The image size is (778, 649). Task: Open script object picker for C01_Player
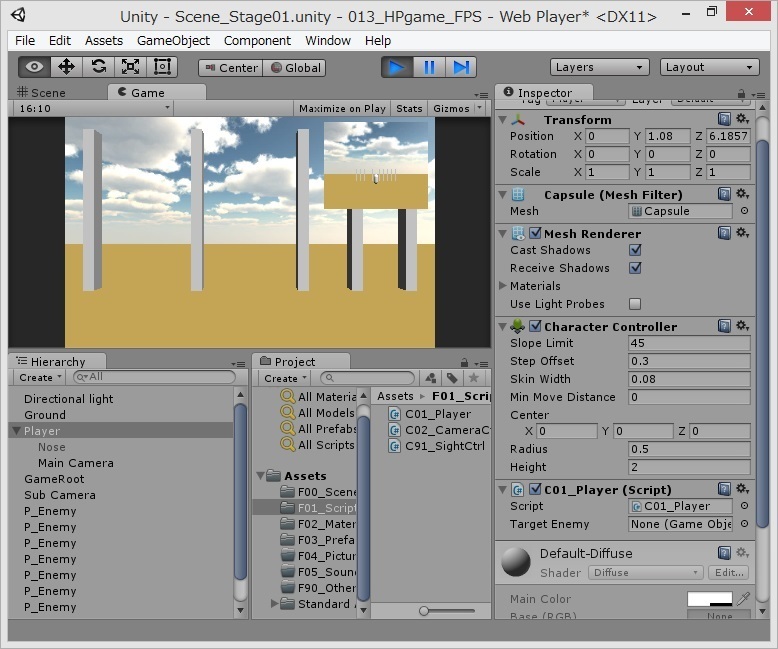coord(744,506)
